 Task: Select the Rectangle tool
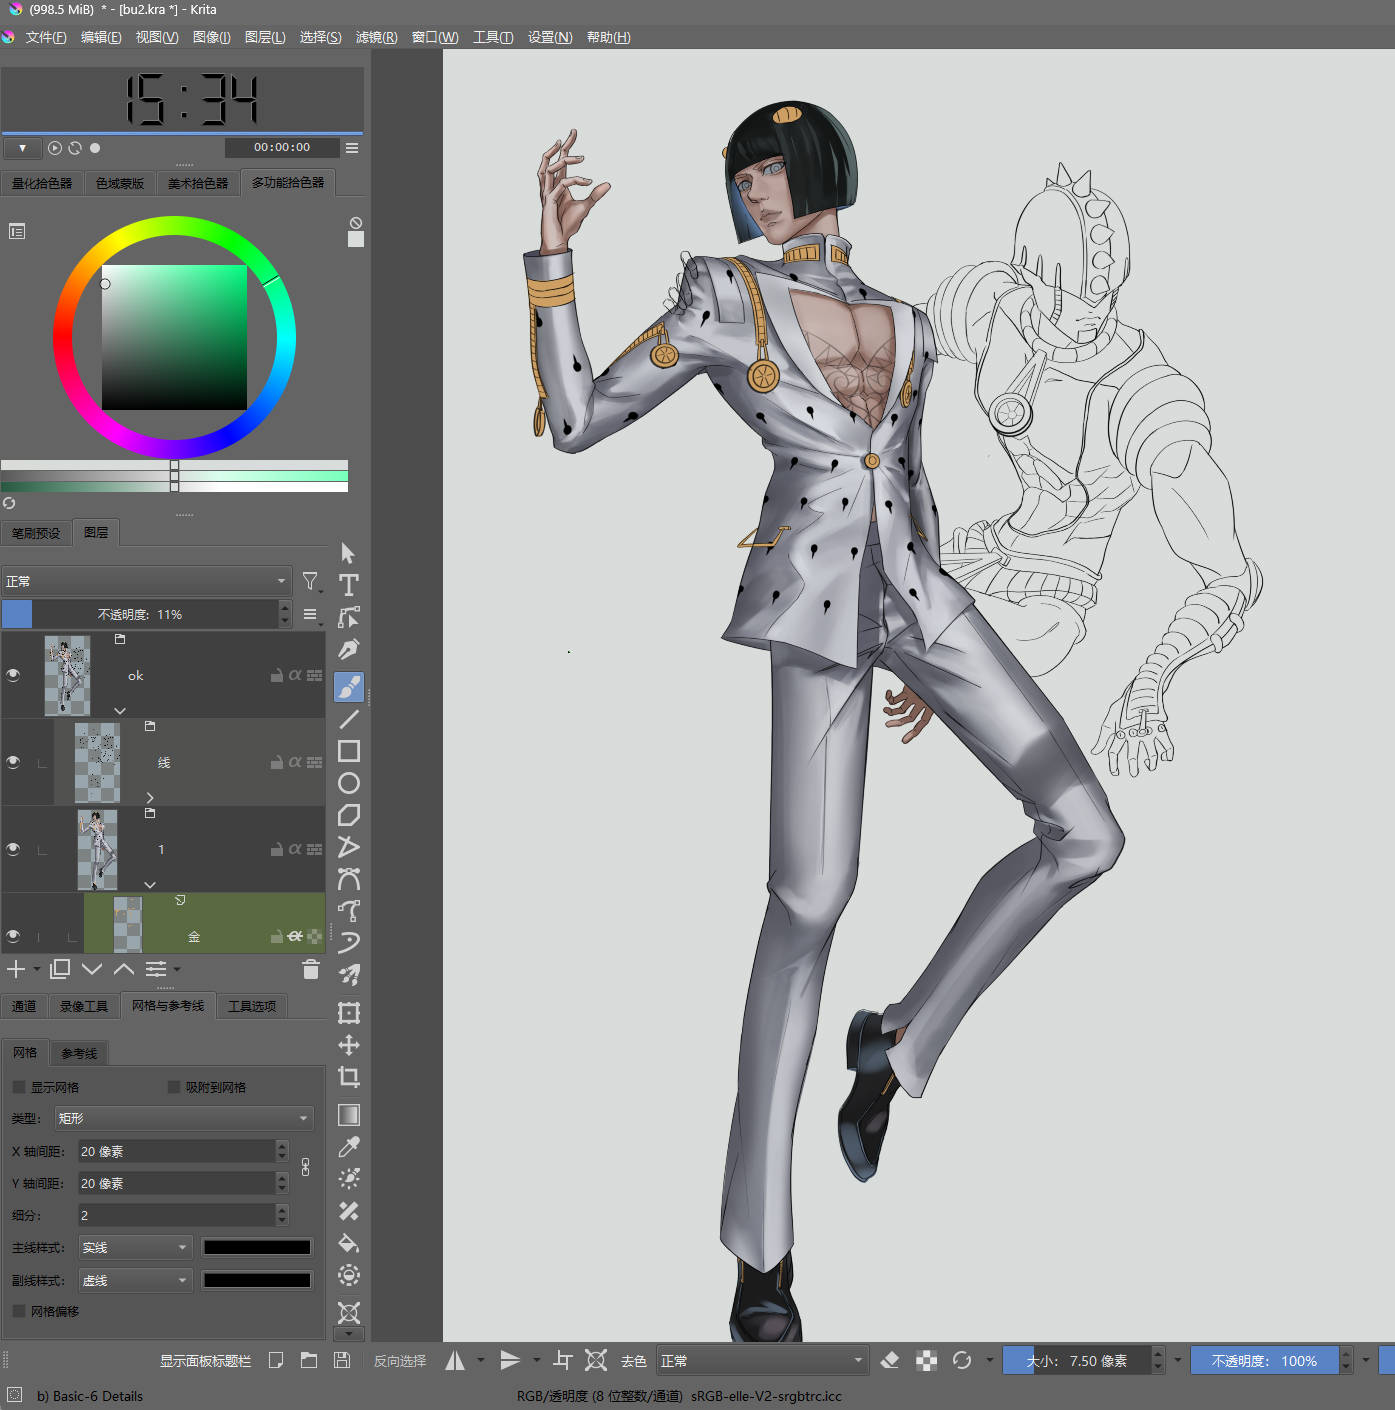click(x=348, y=751)
